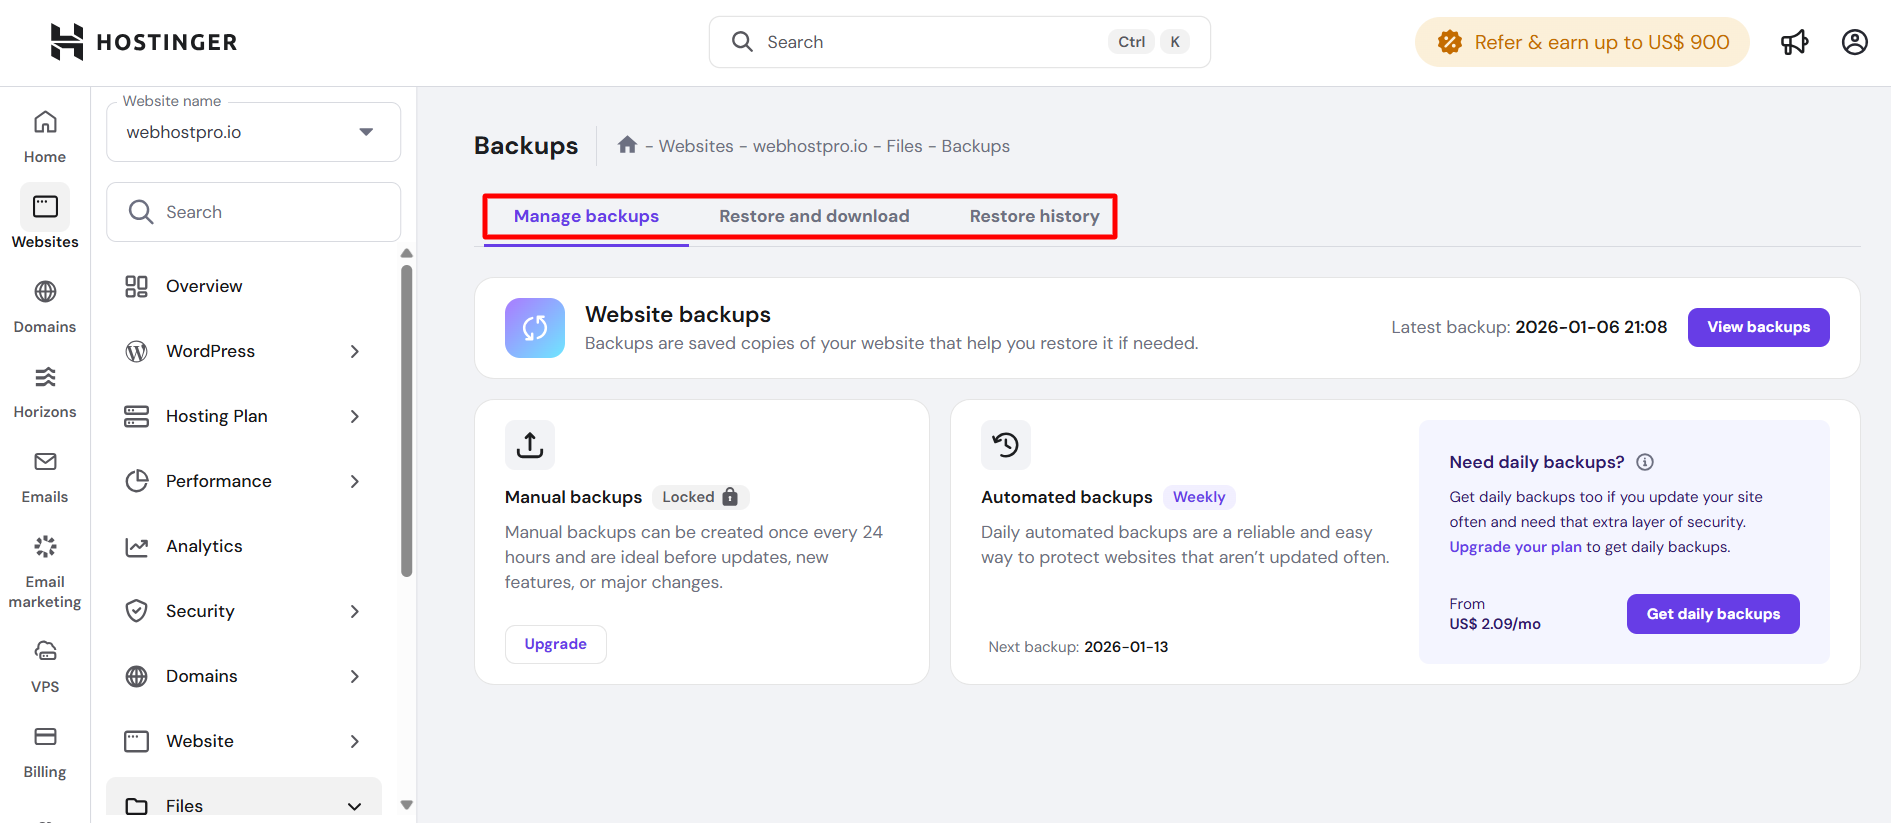Click latest backup date 2026-01-06 21:08
1891x823 pixels.
1591,327
